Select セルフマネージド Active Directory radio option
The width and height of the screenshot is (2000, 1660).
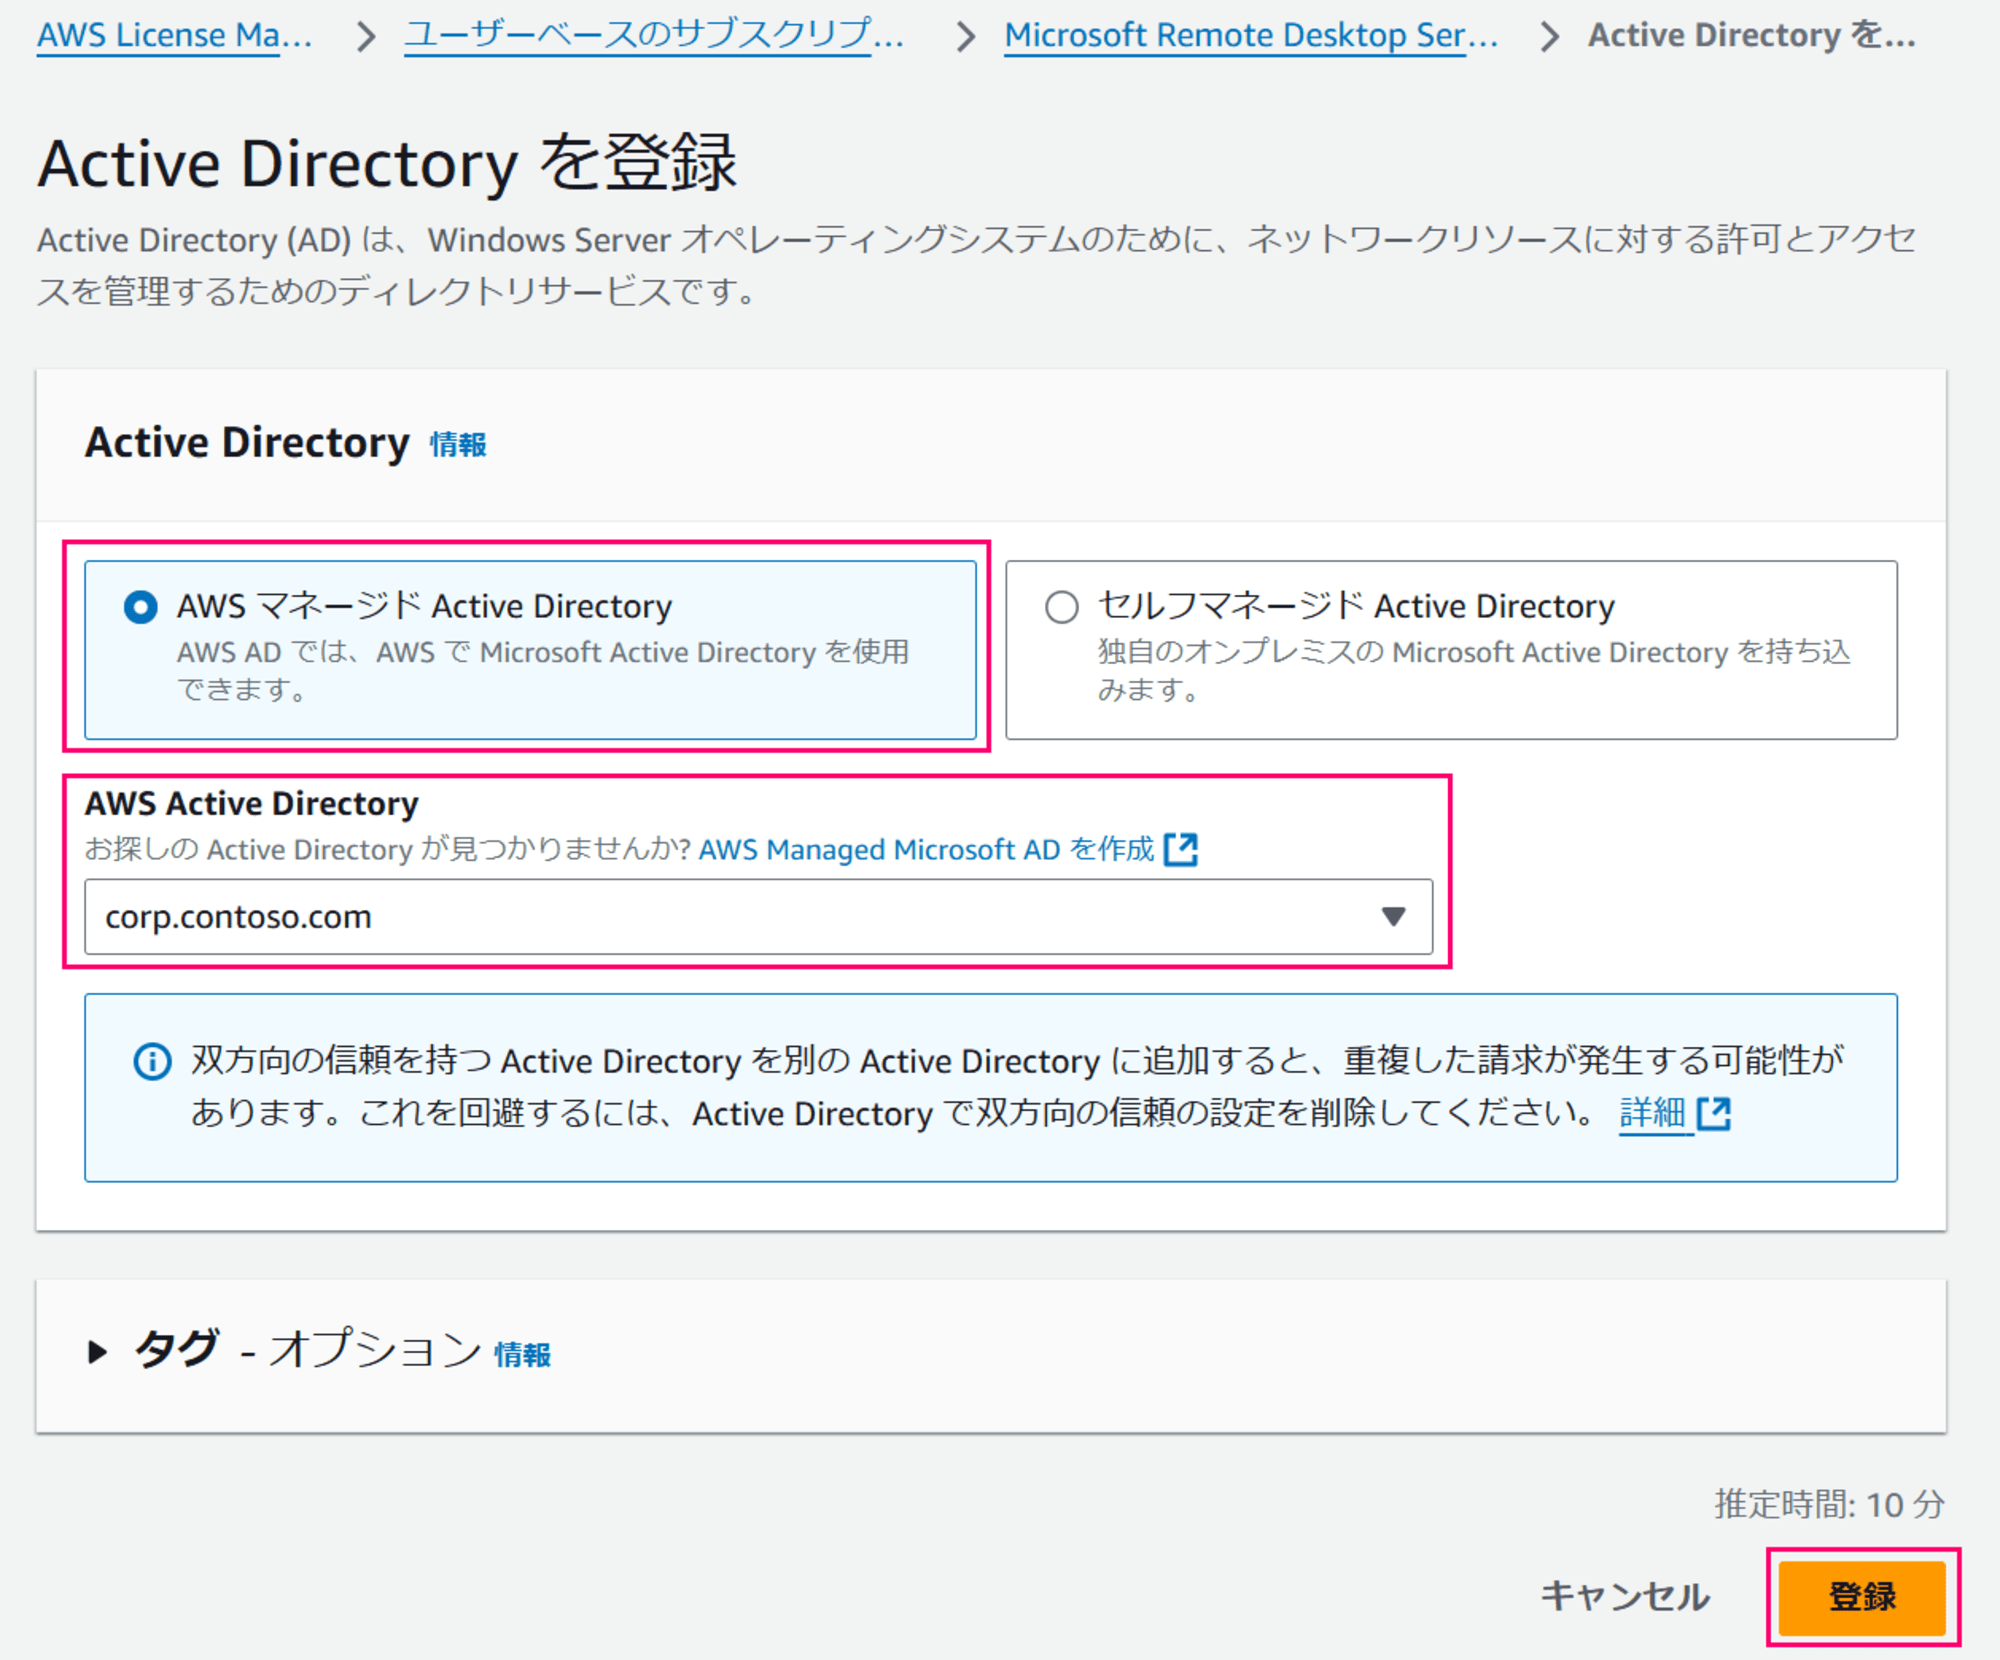pyautogui.click(x=1061, y=607)
